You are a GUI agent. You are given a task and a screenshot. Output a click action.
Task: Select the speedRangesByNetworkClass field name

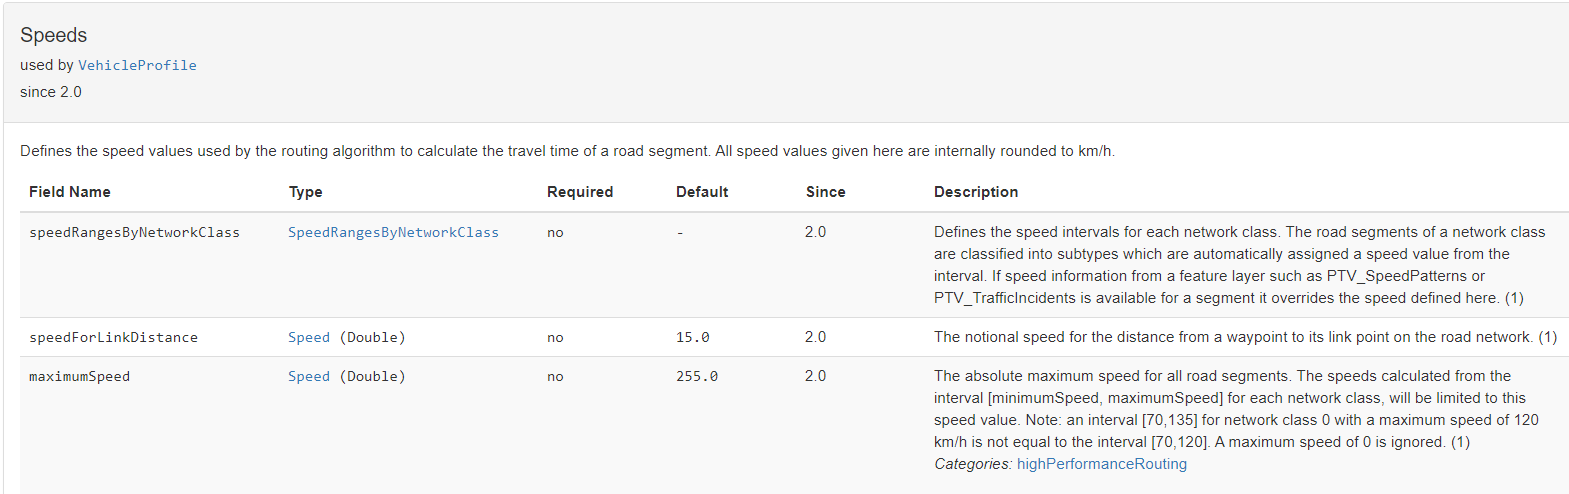click(134, 232)
